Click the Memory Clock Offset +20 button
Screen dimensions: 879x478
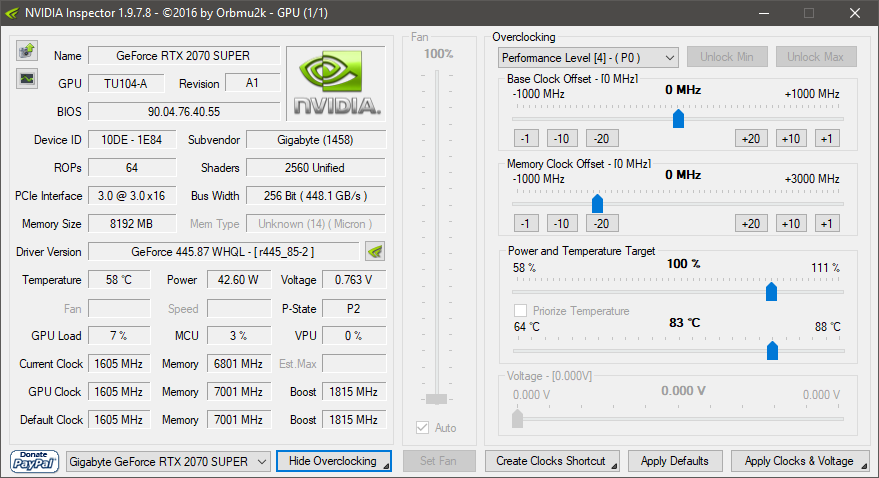751,224
